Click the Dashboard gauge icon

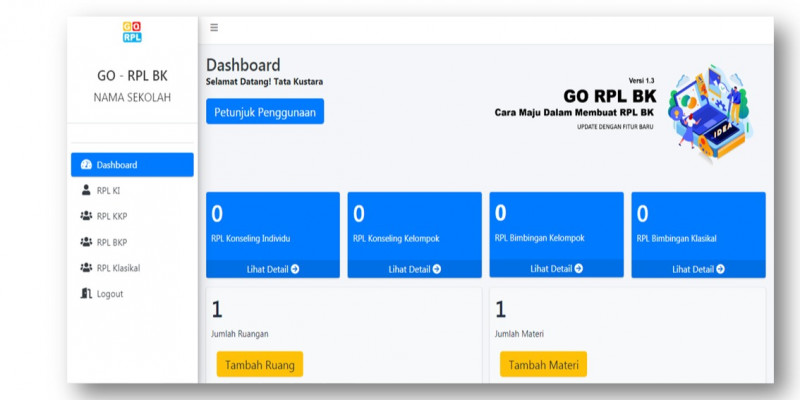(86, 165)
